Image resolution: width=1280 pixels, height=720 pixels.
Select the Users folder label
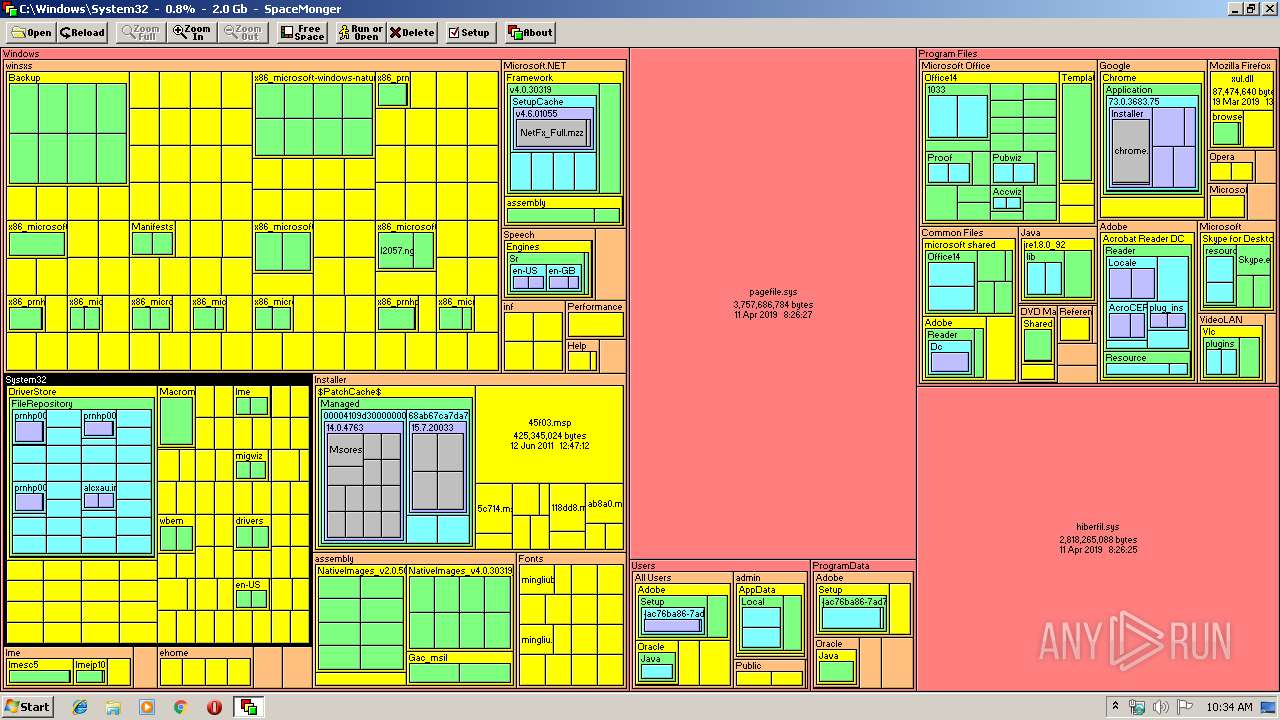click(643, 566)
